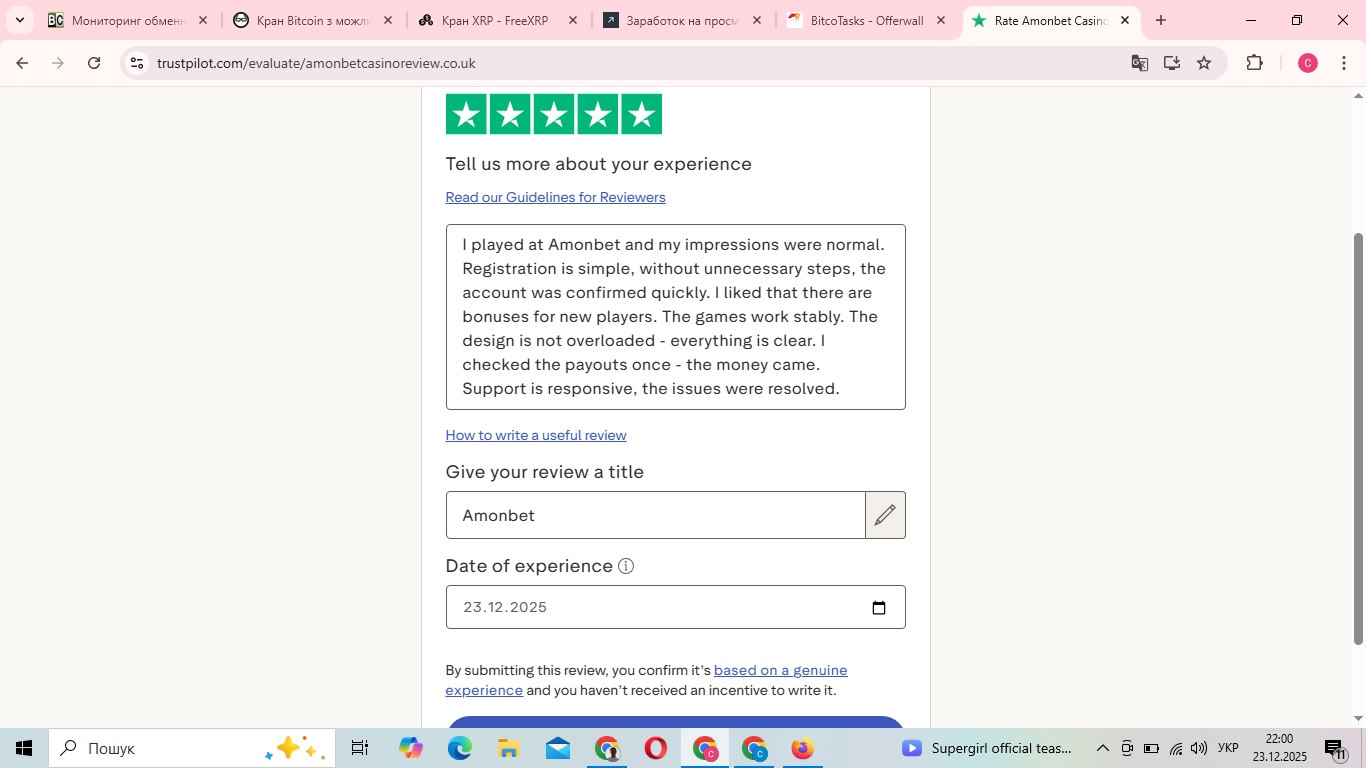Open File Explorer from the taskbar
The width and height of the screenshot is (1366, 768).
pyautogui.click(x=508, y=748)
